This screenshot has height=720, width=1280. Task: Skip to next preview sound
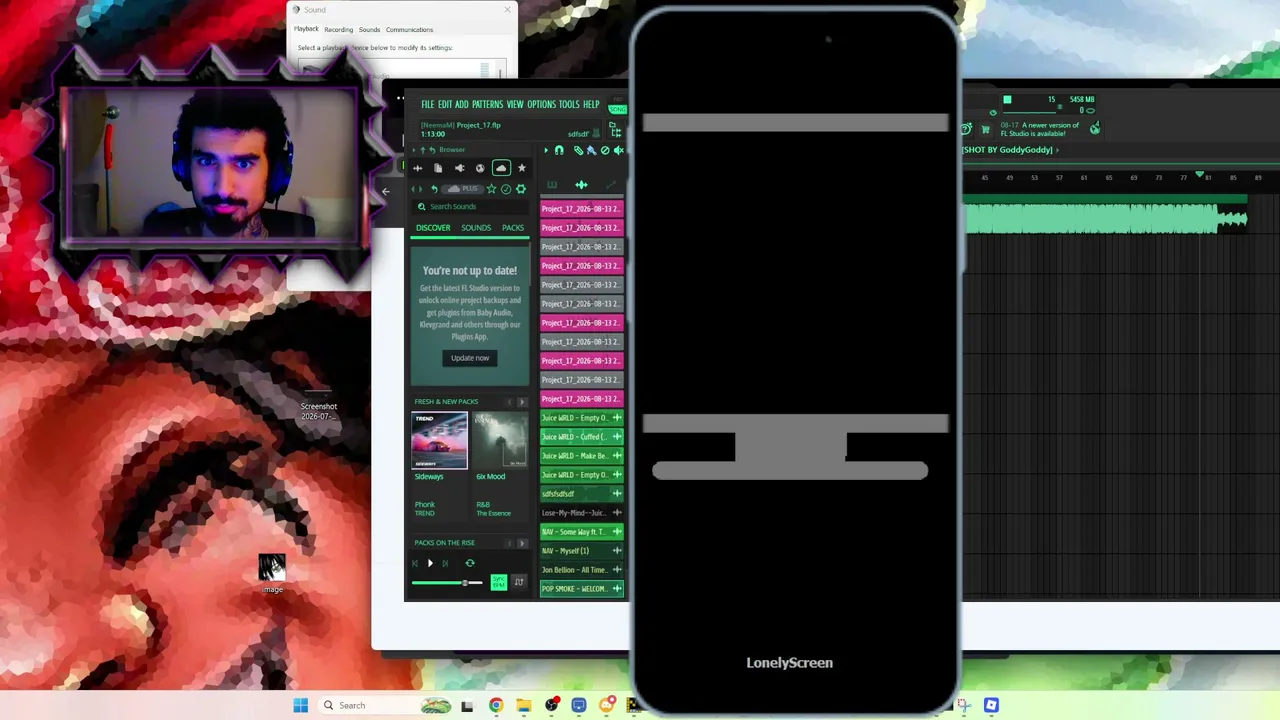pyautogui.click(x=445, y=563)
